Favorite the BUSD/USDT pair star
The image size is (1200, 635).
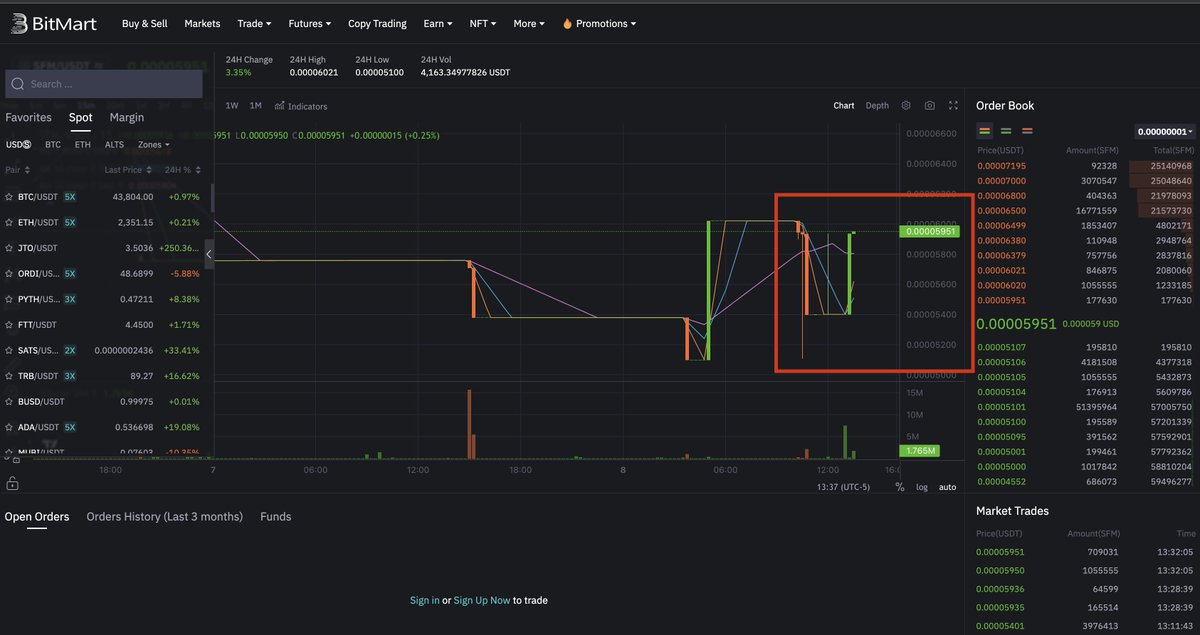tap(9, 402)
